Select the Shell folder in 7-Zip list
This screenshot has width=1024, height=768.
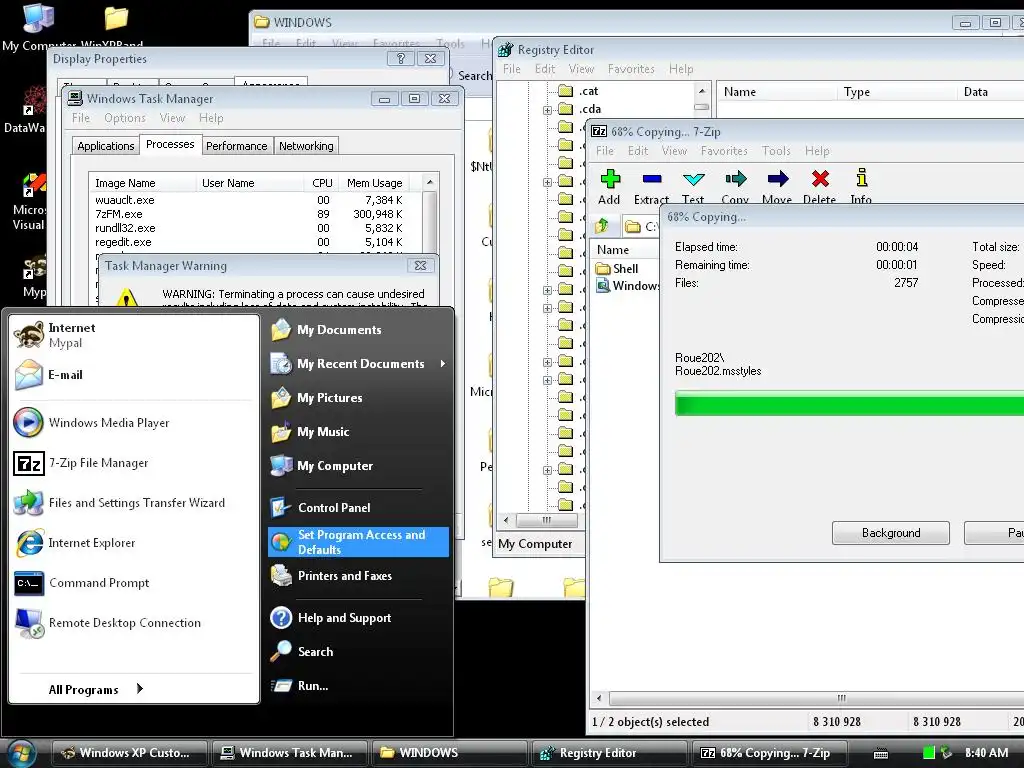(x=617, y=268)
